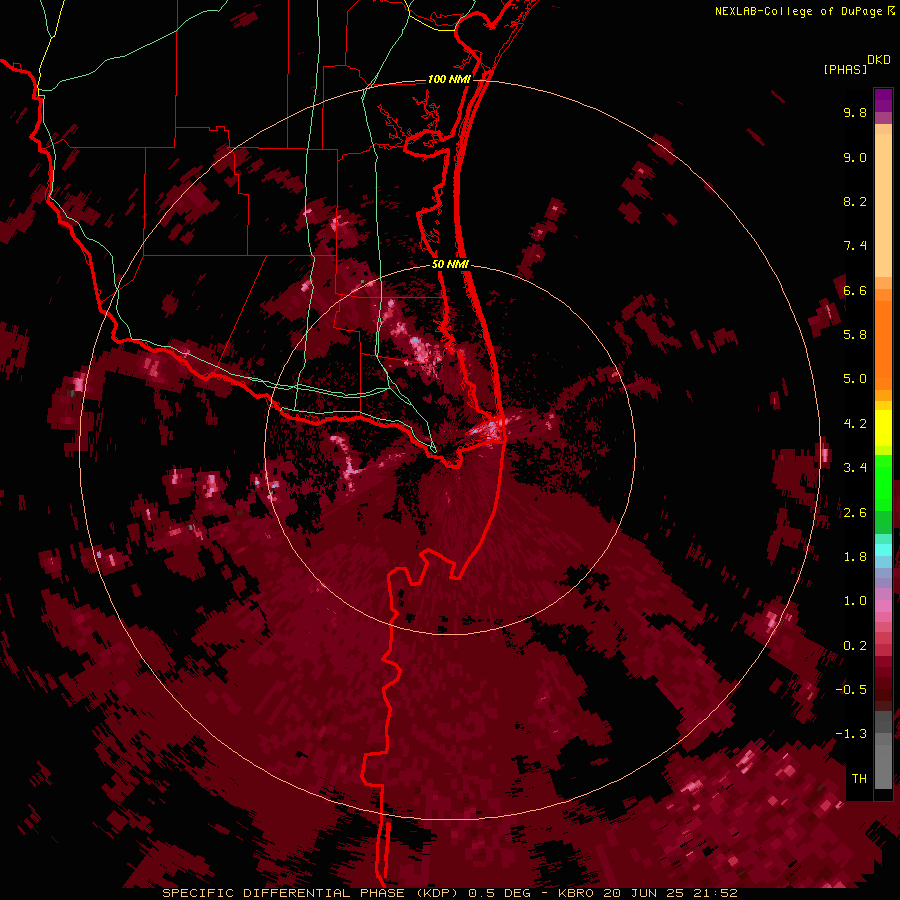
Task: Click the 5.8 value on the color scale
Action: 855,335
